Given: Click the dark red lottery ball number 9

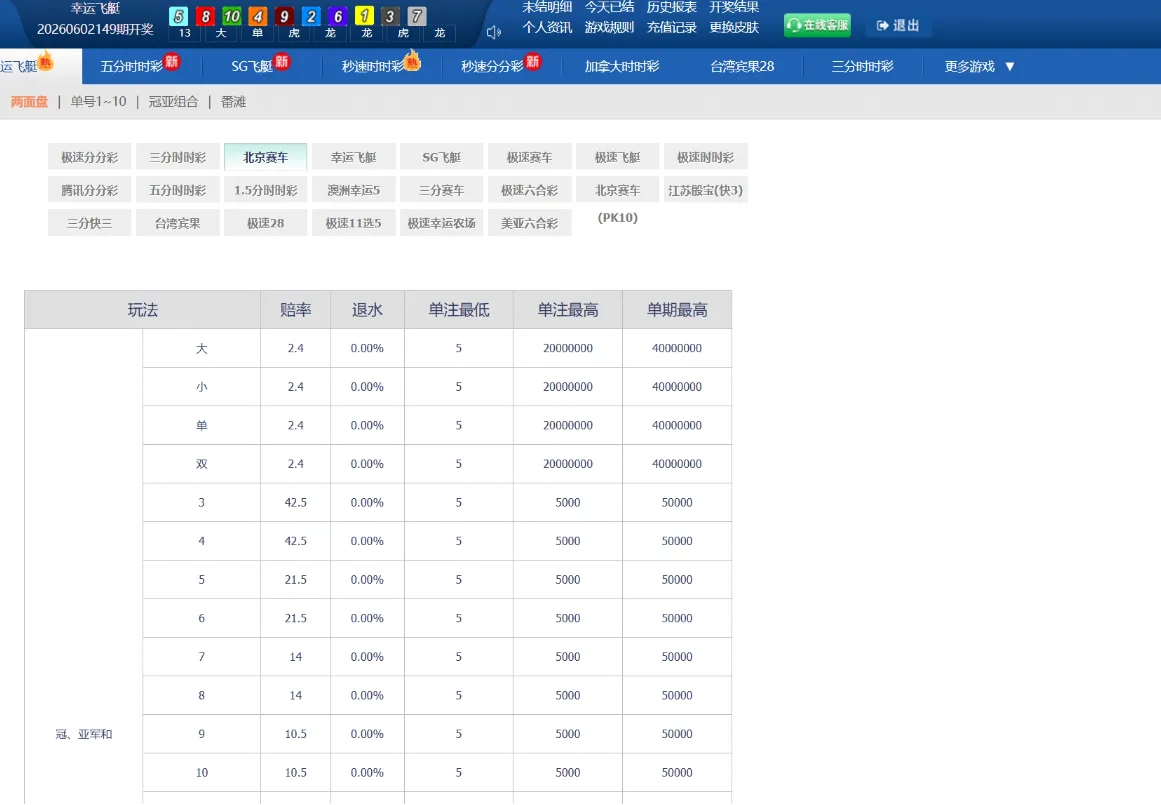Looking at the screenshot, I should (x=284, y=16).
